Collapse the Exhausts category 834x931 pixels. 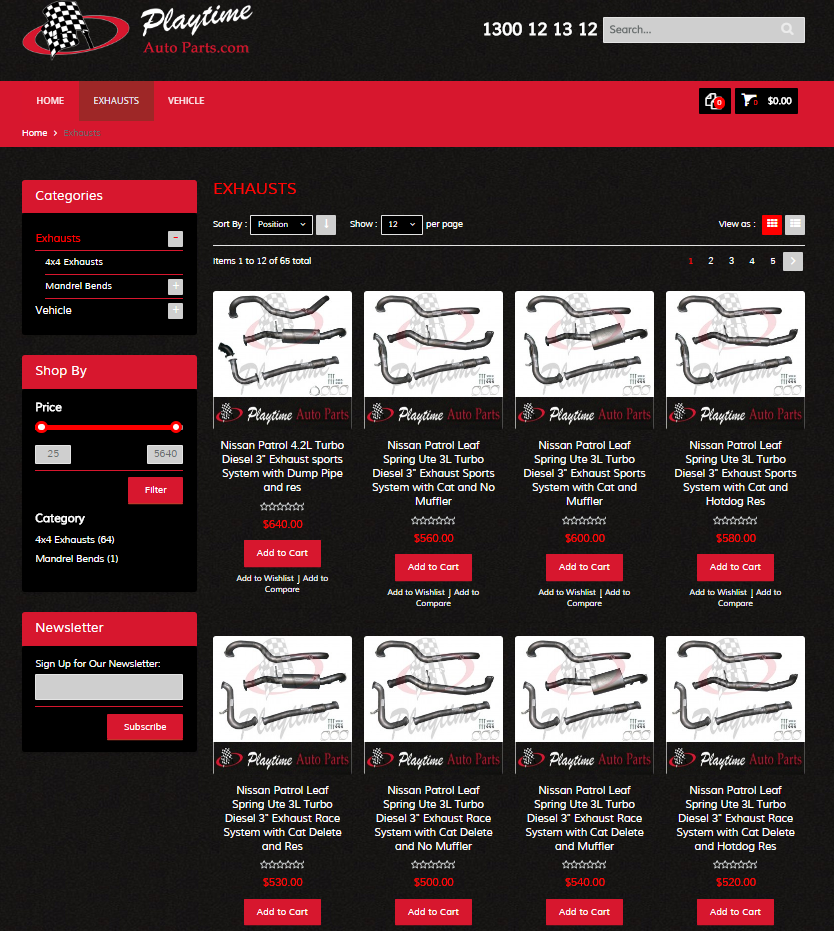(x=175, y=239)
